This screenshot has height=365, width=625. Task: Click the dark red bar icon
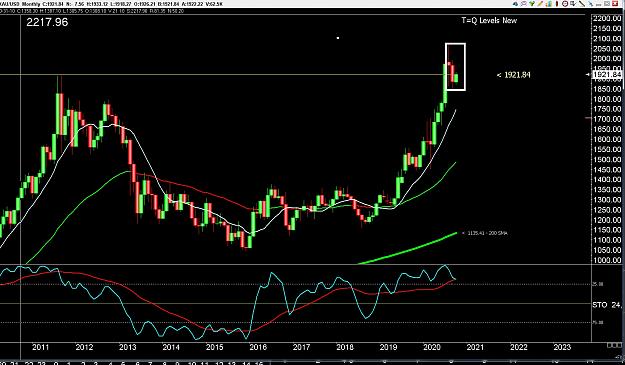557,4
